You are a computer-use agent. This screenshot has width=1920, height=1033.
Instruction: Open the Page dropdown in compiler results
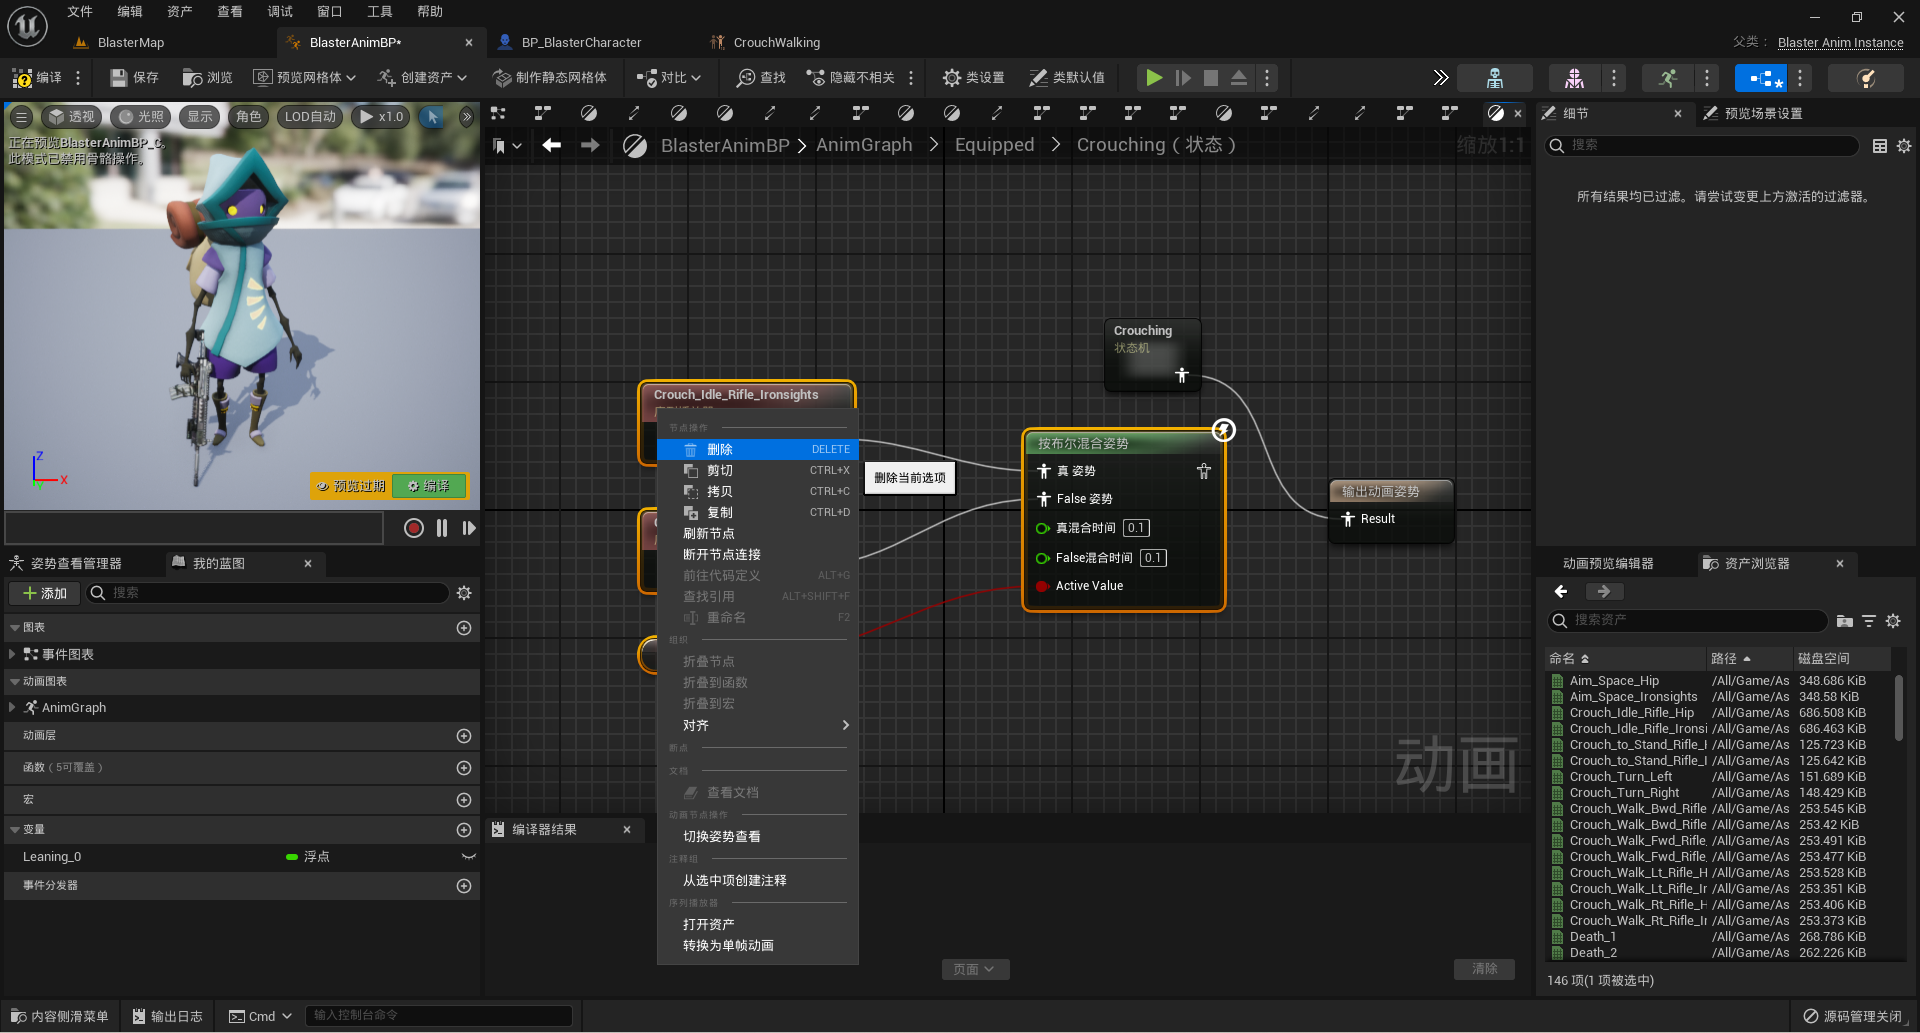pyautogui.click(x=974, y=969)
